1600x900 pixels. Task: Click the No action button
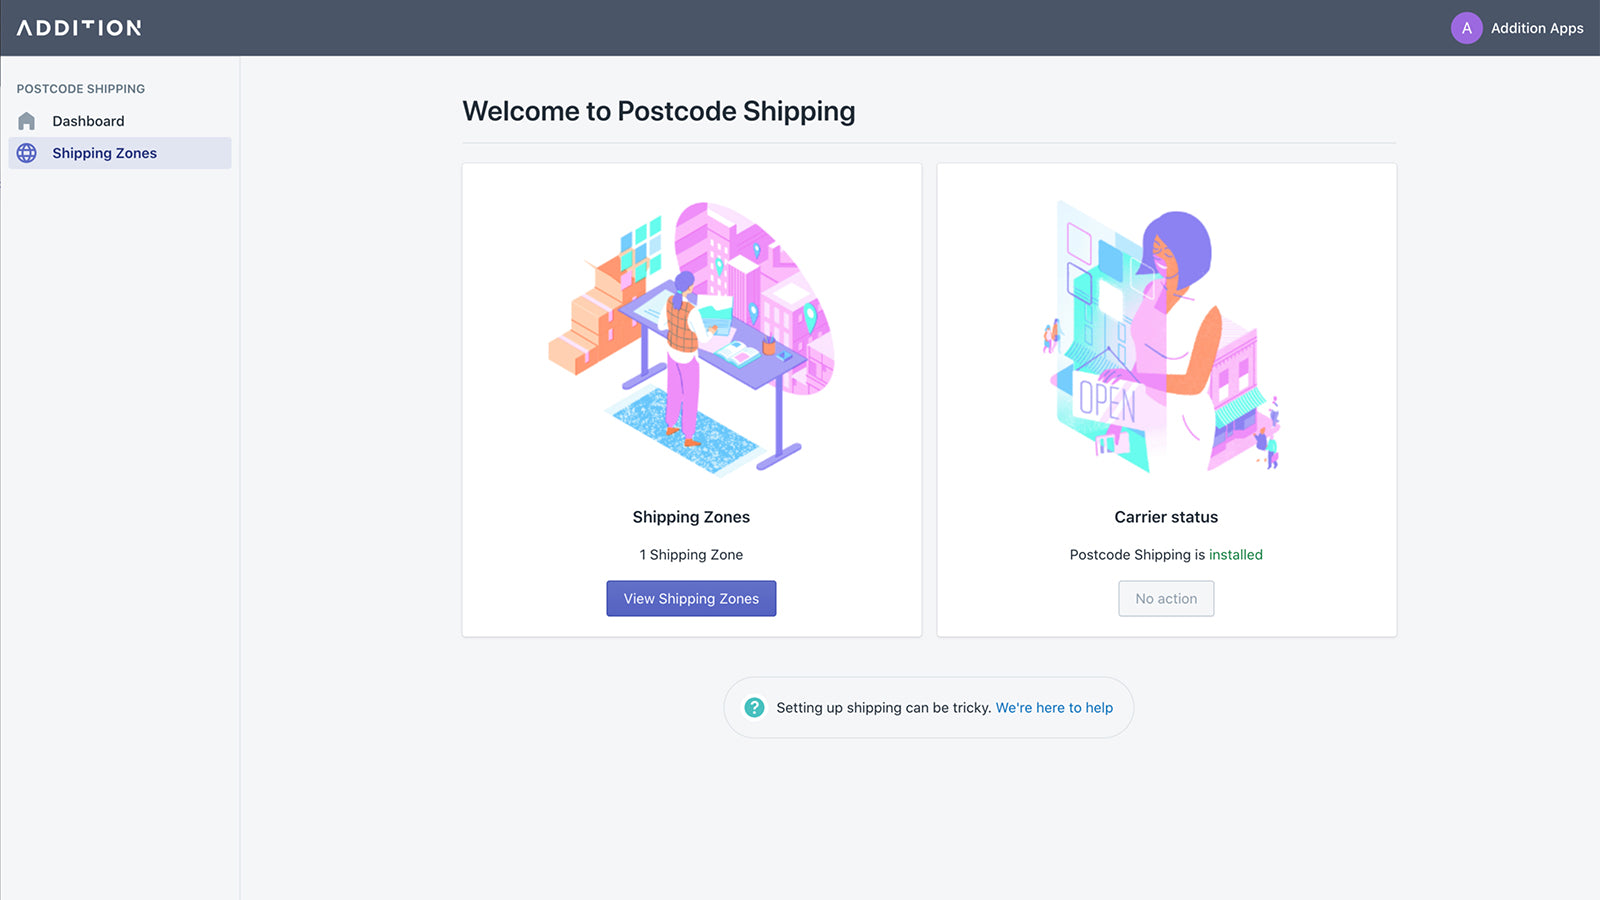(x=1166, y=599)
